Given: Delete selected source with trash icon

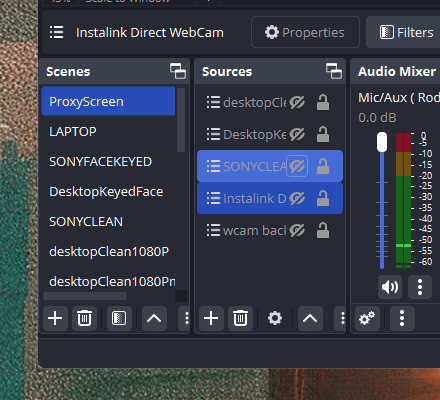Looking at the screenshot, I should click(240, 318).
